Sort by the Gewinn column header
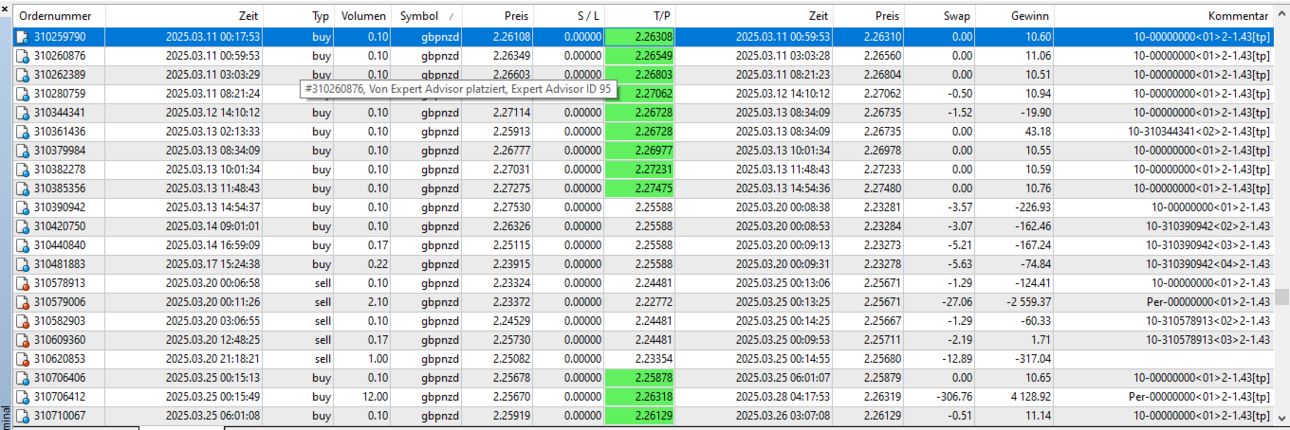Viewport: 1290px width, 430px height. point(1014,17)
